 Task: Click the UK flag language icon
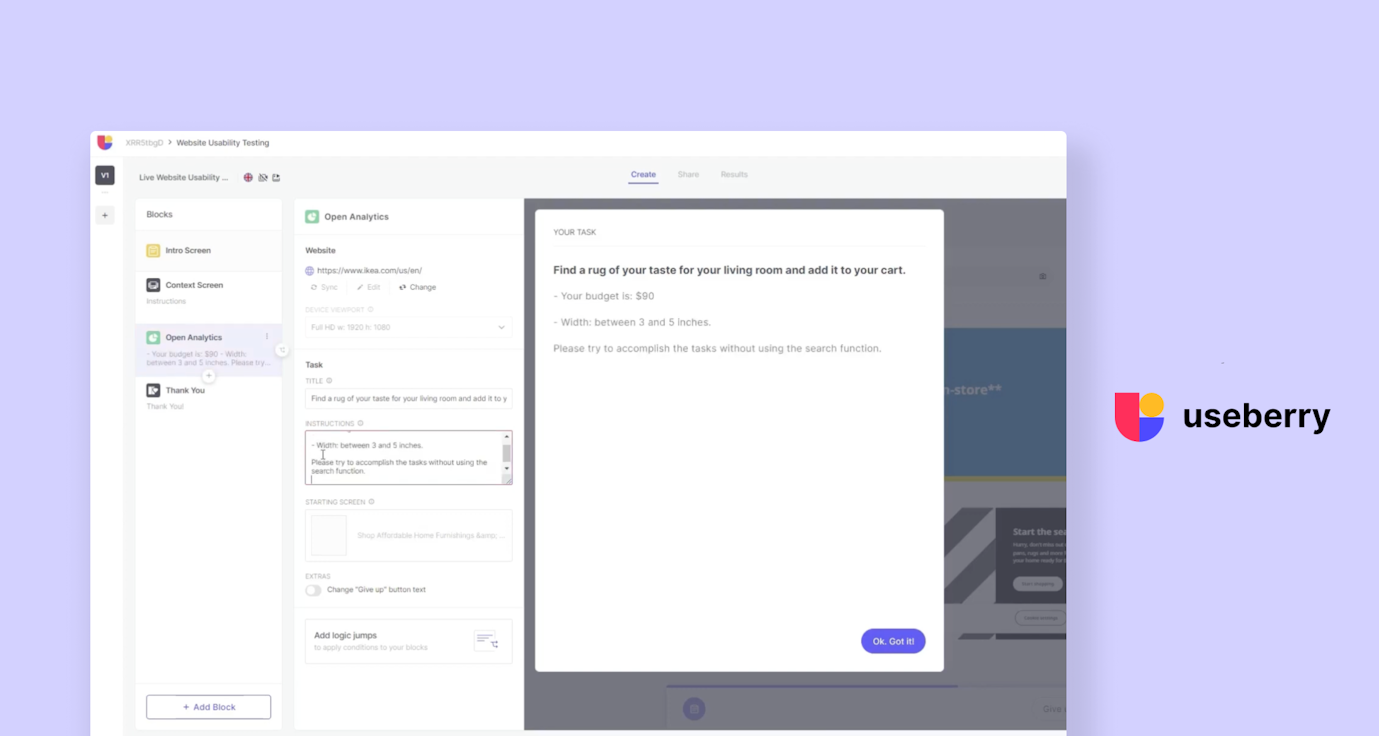coord(248,178)
